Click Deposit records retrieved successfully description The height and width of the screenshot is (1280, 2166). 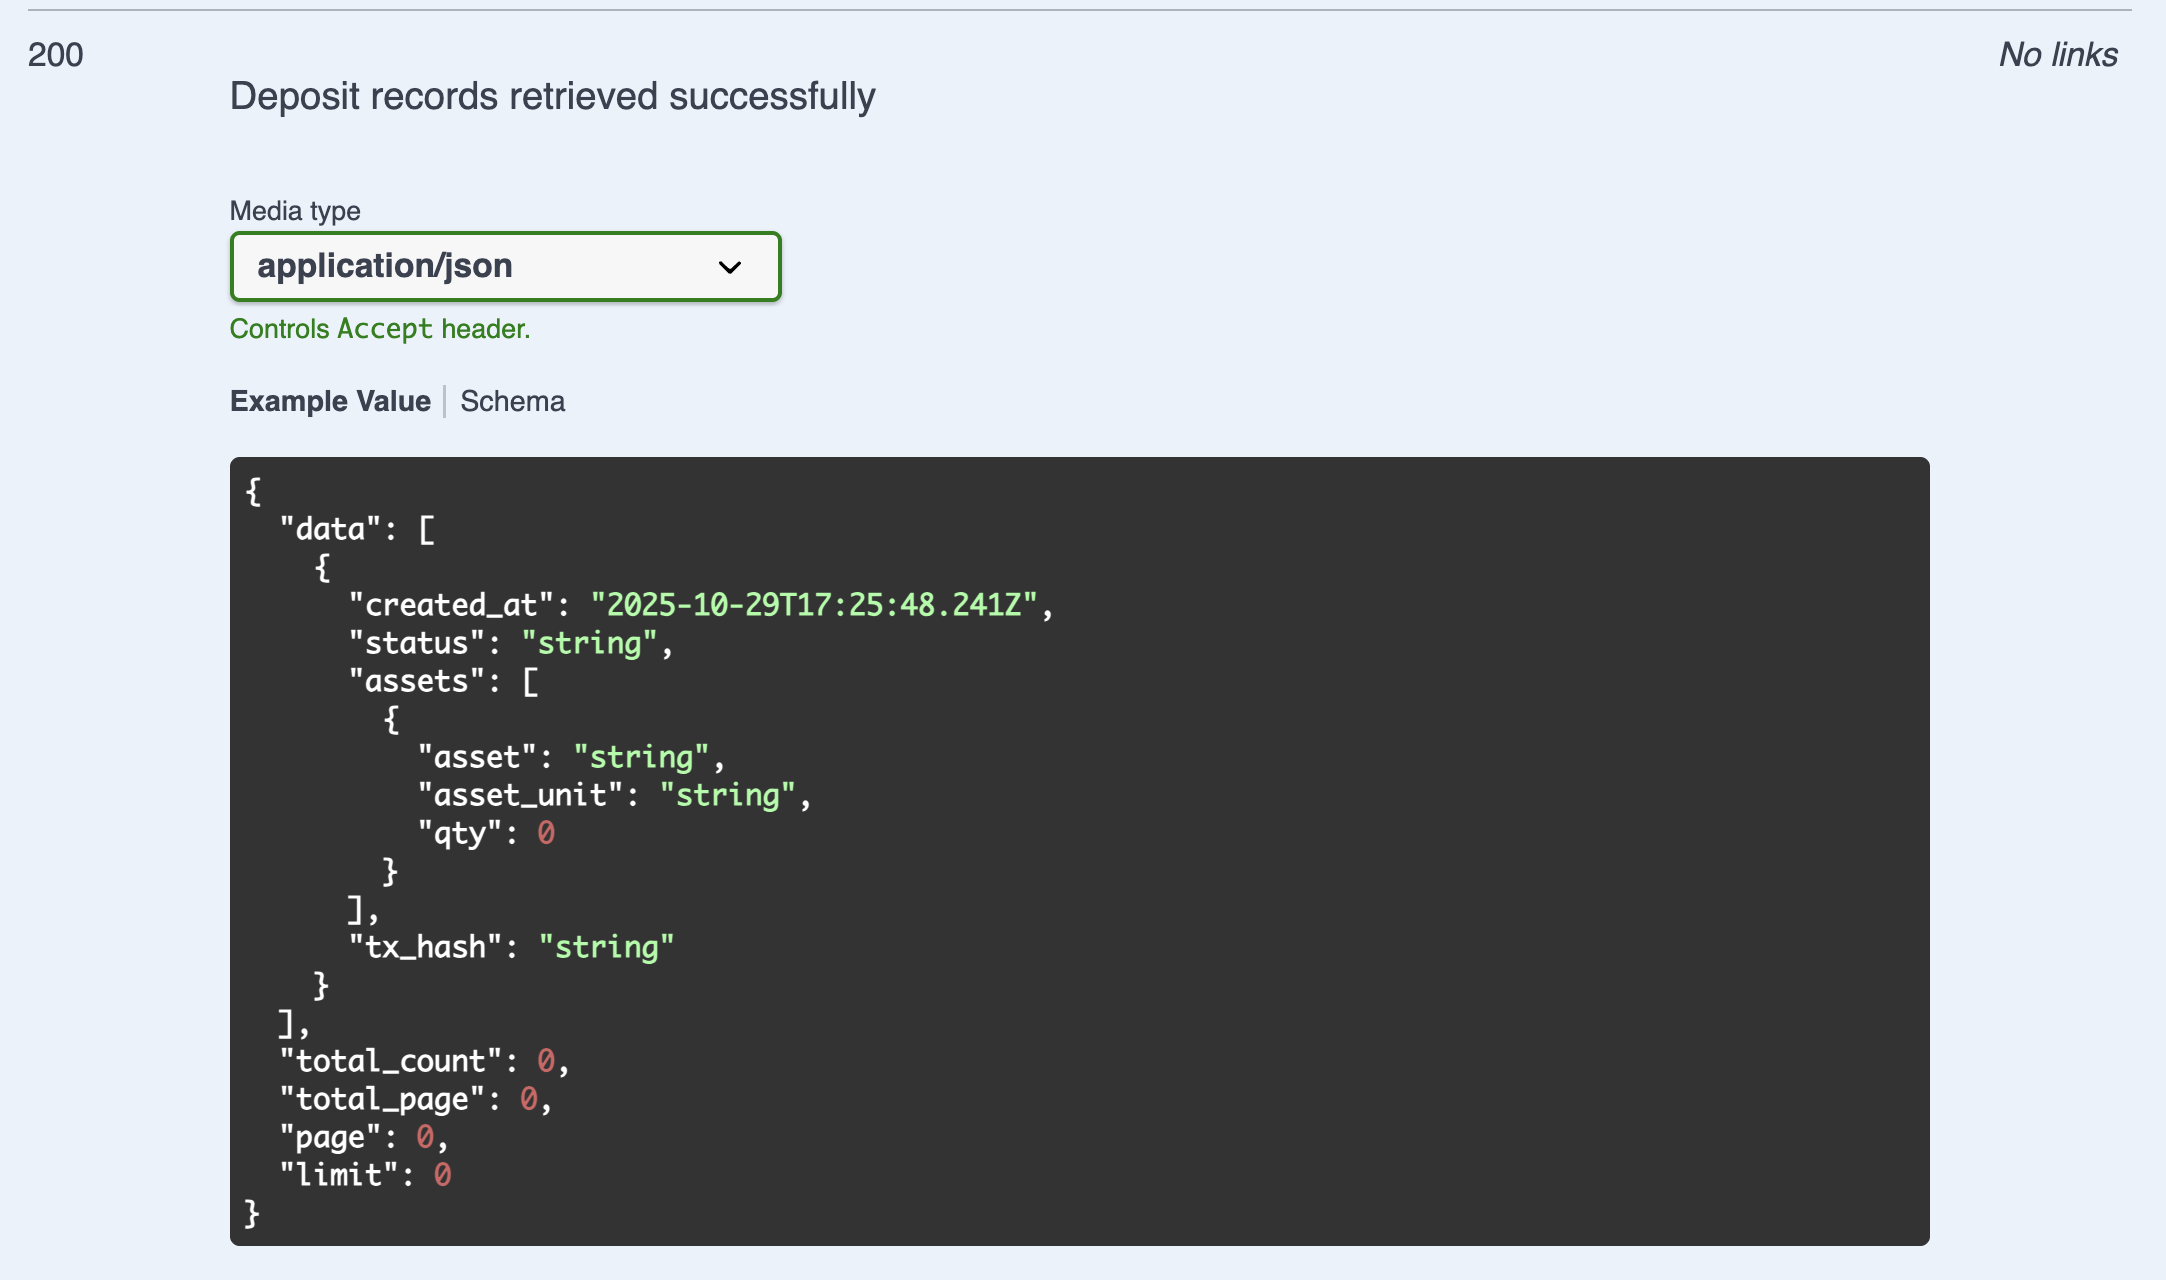point(552,97)
